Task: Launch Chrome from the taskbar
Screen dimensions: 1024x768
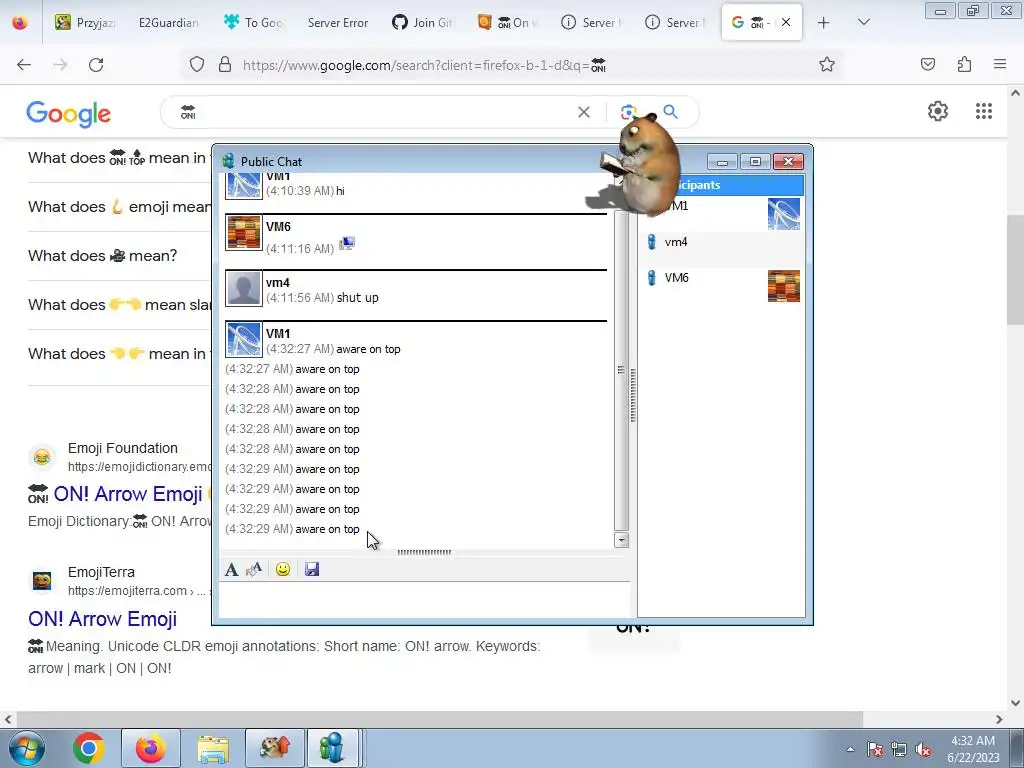Action: pos(89,748)
